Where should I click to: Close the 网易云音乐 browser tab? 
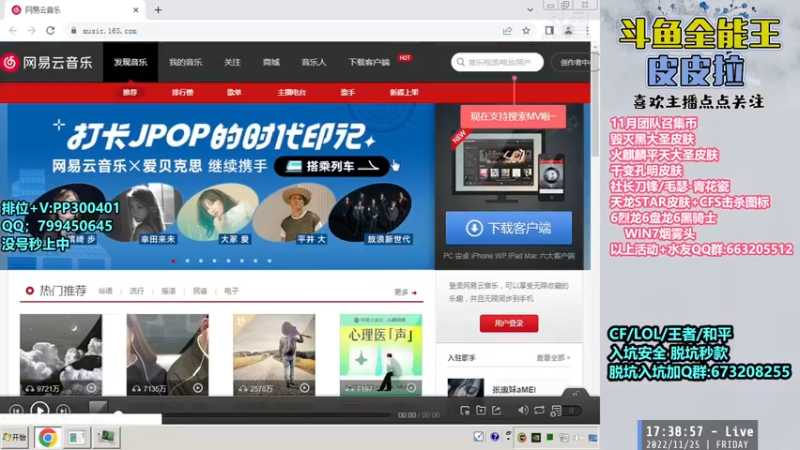pyautogui.click(x=136, y=10)
